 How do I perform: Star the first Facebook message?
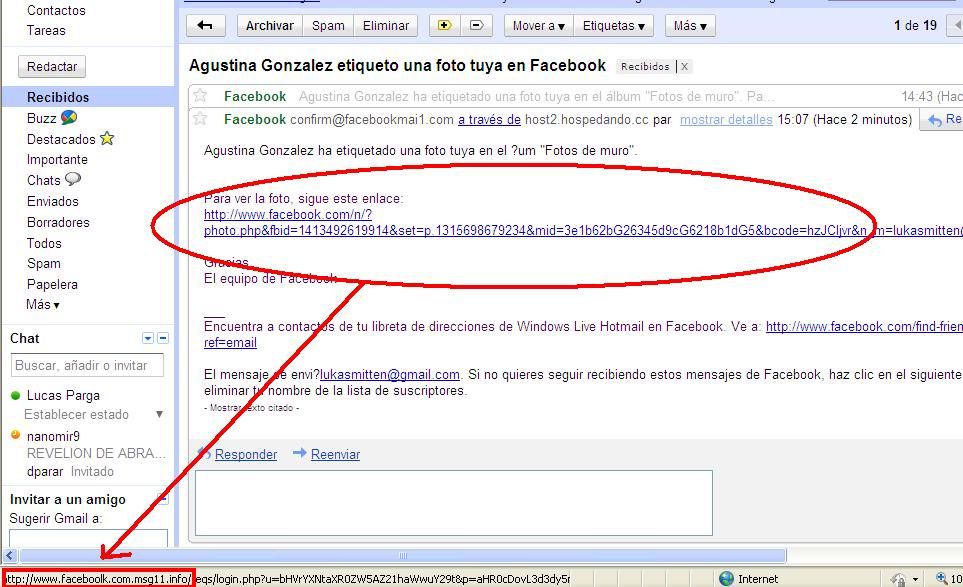pyautogui.click(x=201, y=96)
